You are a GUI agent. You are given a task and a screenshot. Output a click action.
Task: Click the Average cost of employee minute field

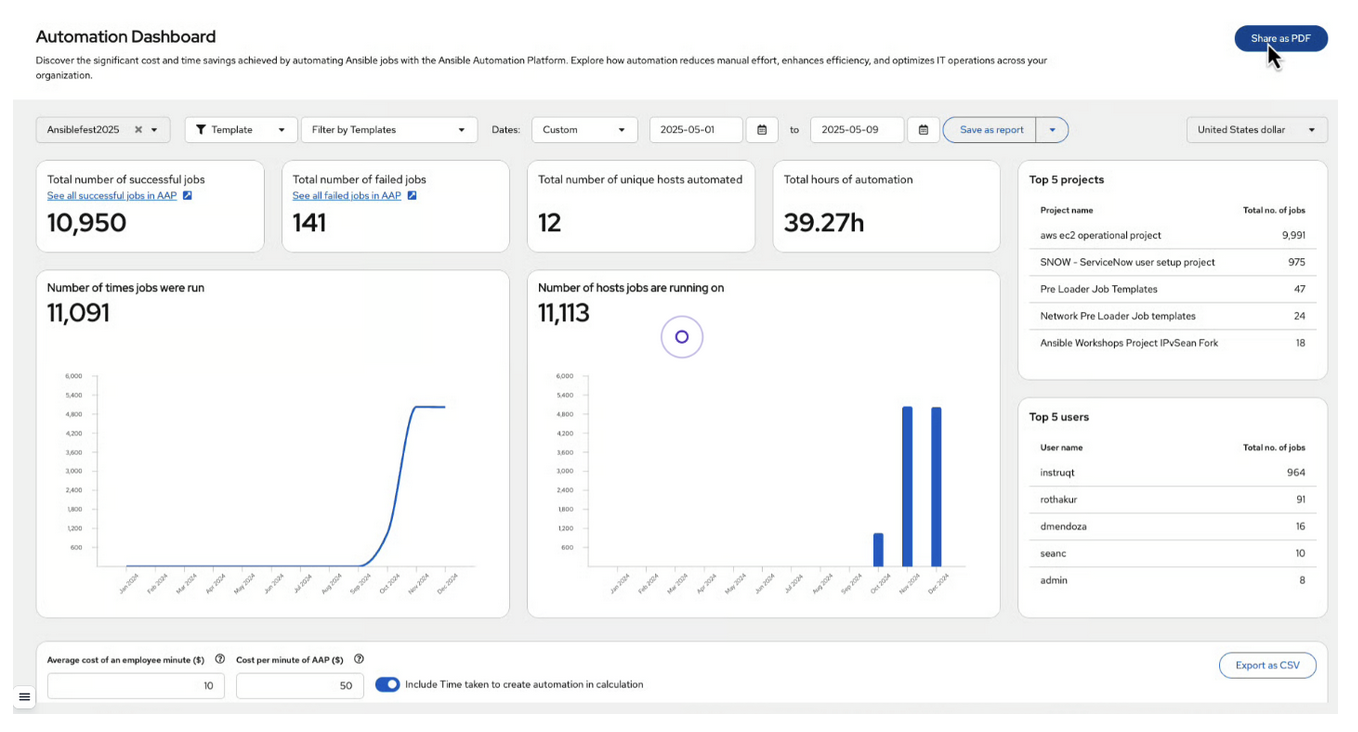pyautogui.click(x=136, y=685)
